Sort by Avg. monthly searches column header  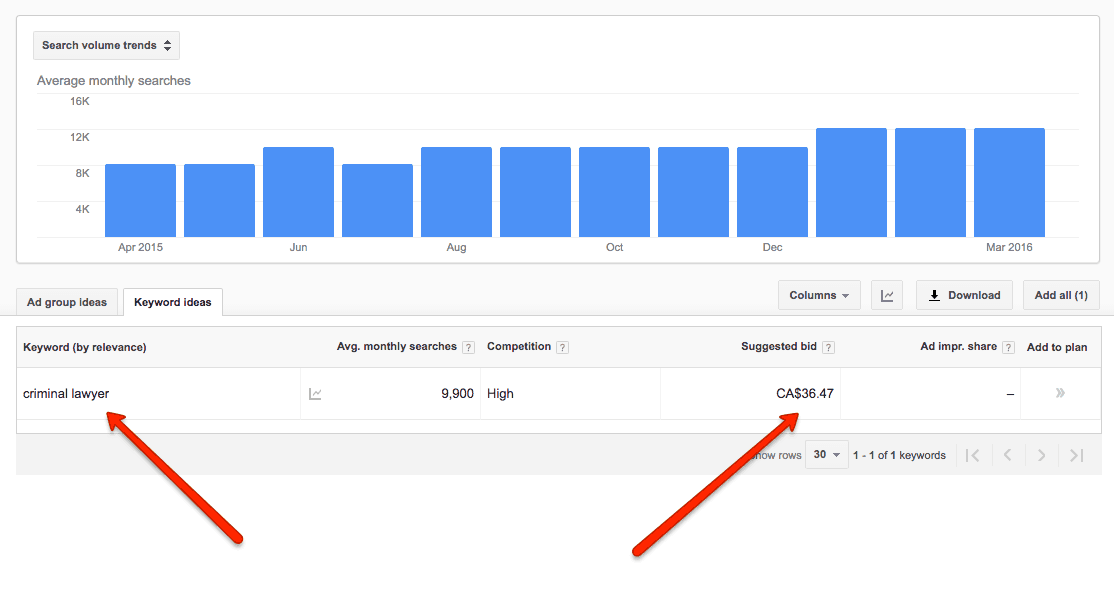click(x=396, y=346)
